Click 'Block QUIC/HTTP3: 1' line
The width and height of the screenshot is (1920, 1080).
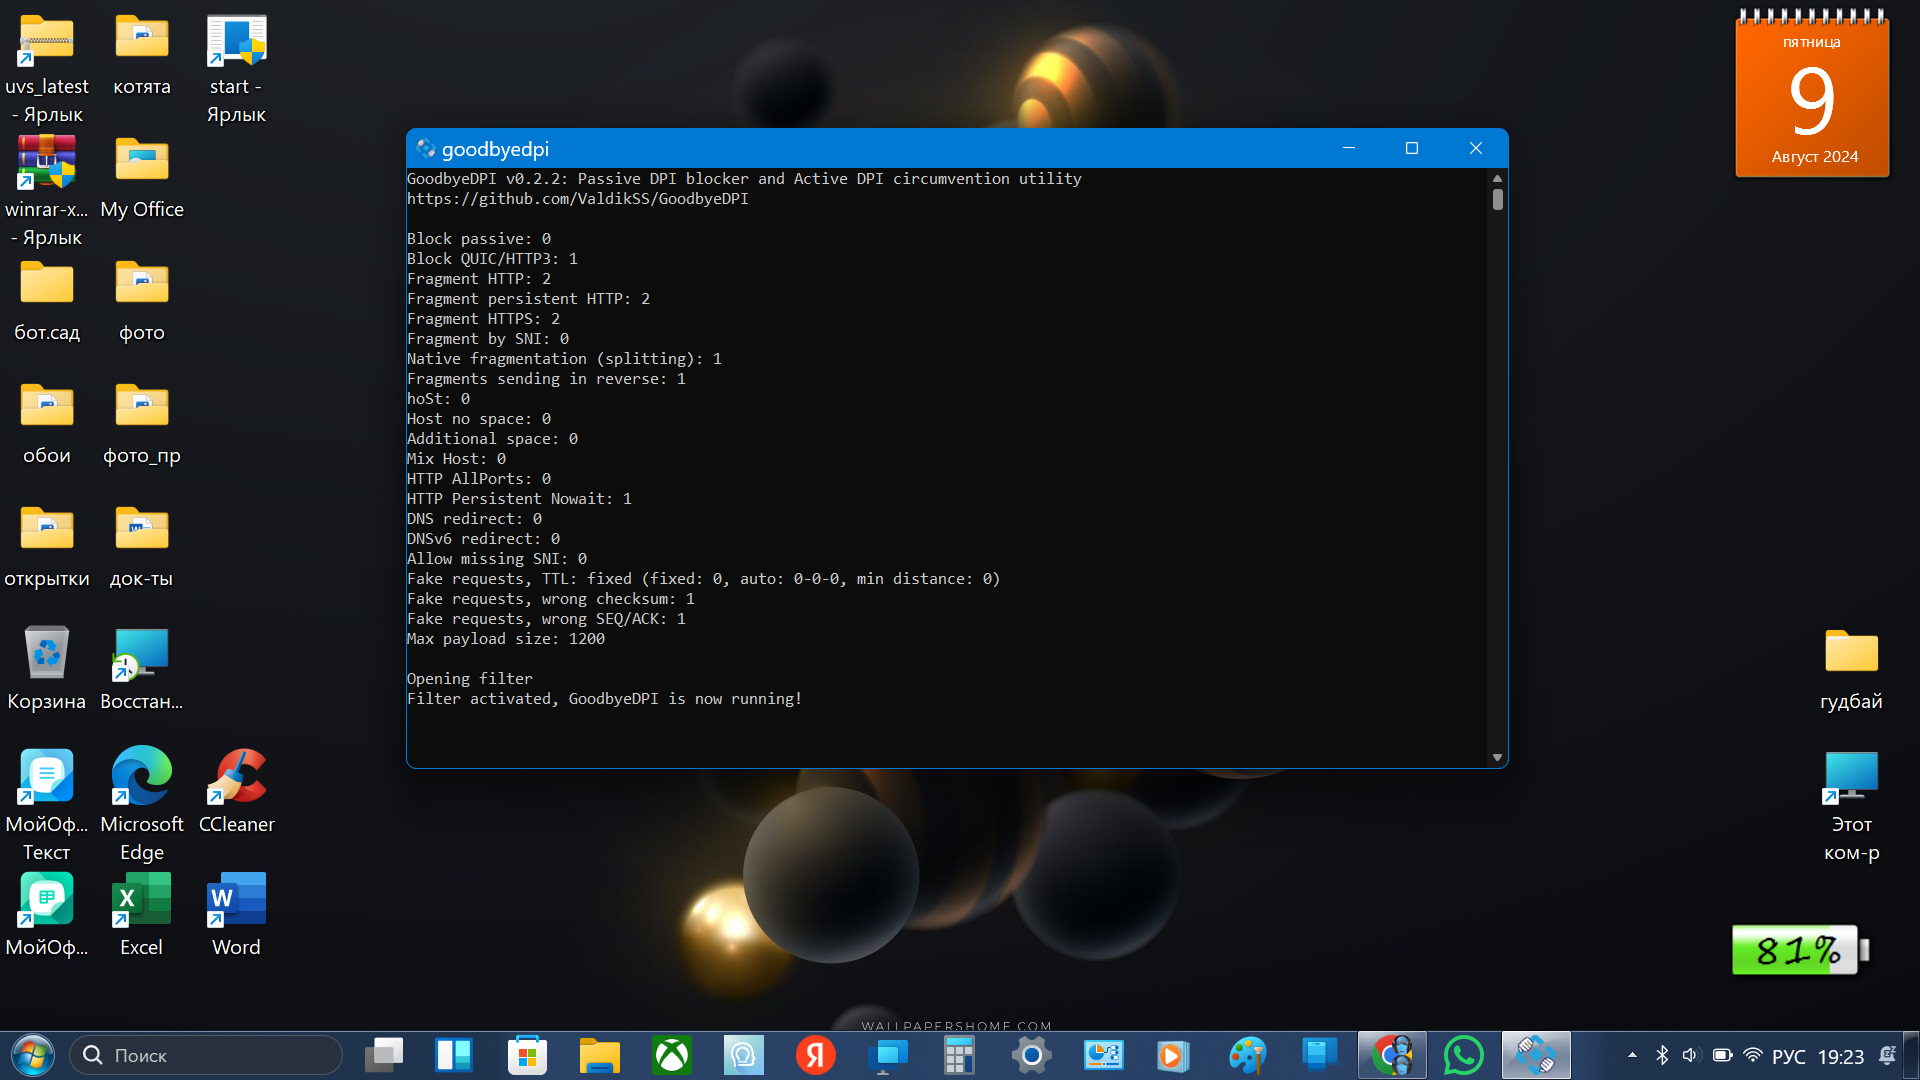(x=492, y=259)
